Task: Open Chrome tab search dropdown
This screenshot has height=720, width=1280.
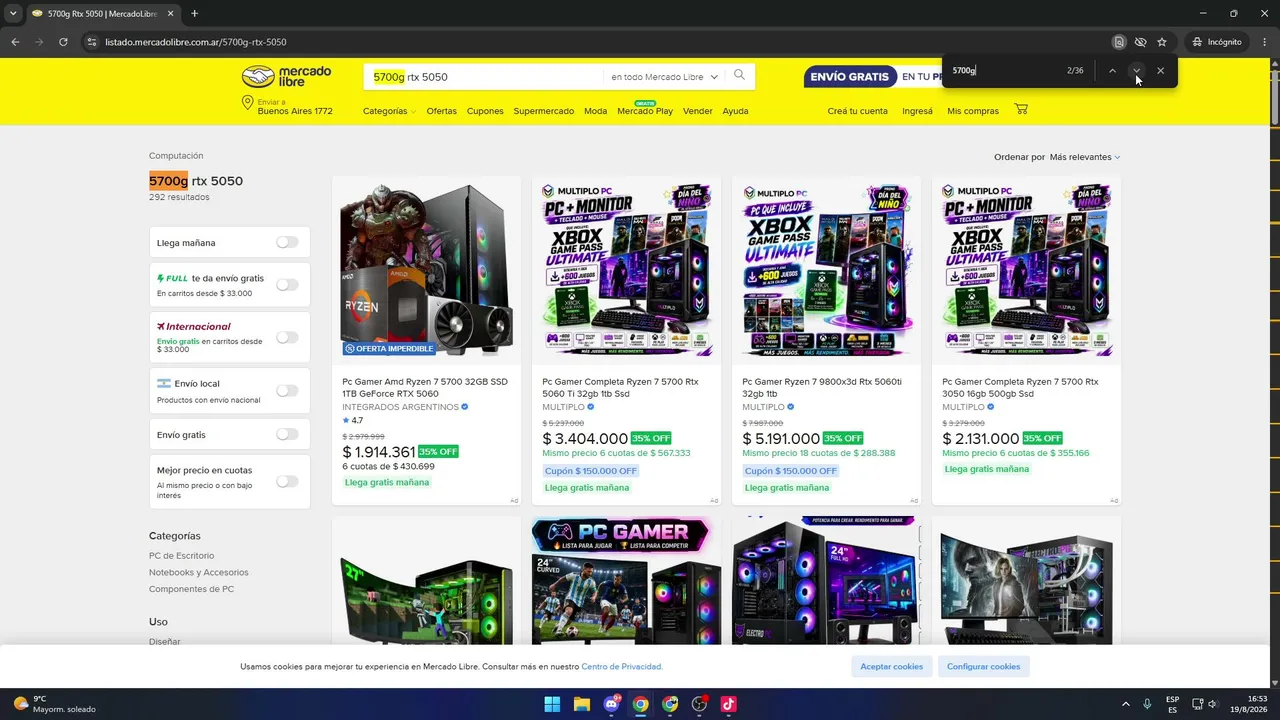Action: pos(13,13)
